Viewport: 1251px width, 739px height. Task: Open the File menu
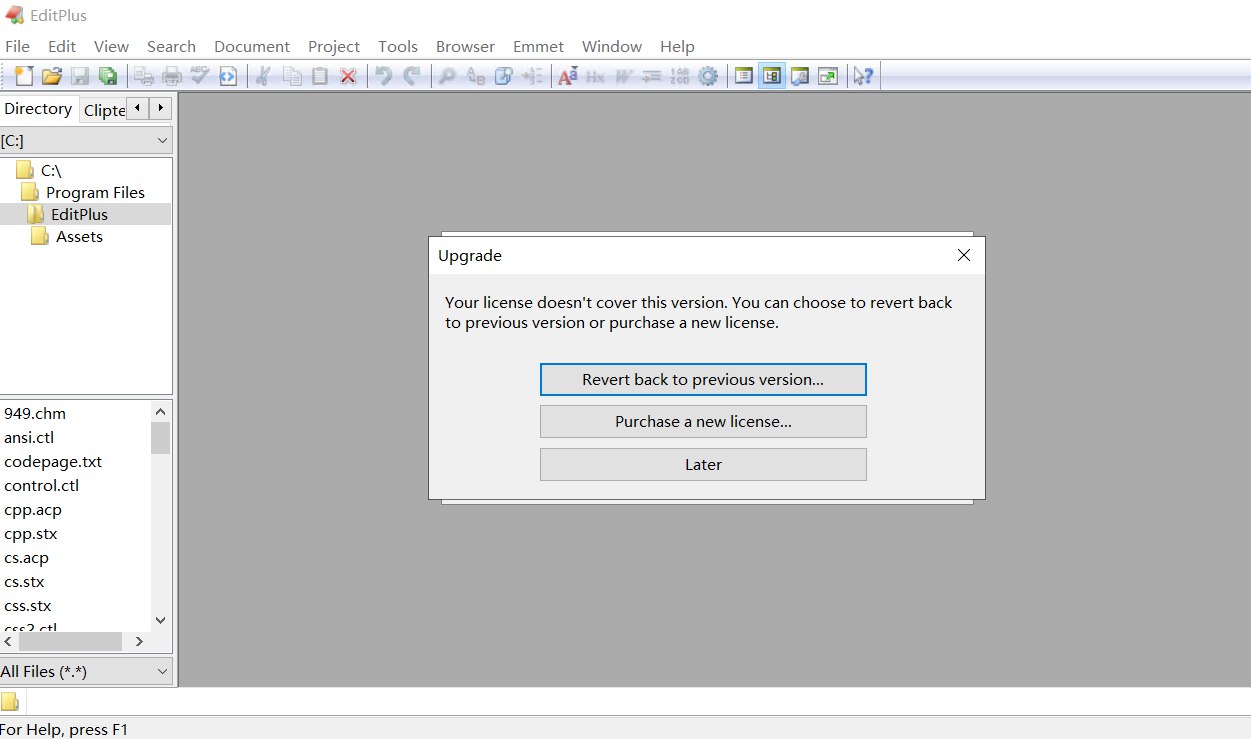[x=17, y=46]
